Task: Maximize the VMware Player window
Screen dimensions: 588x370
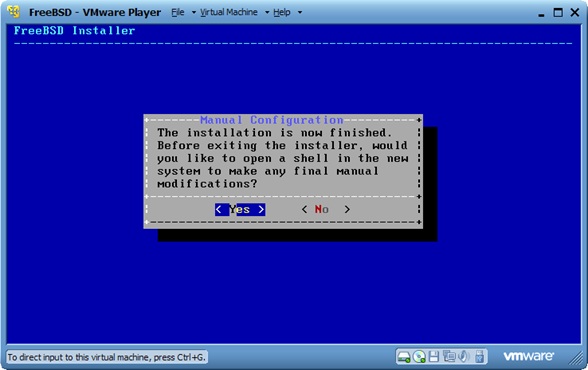Action: 558,13
